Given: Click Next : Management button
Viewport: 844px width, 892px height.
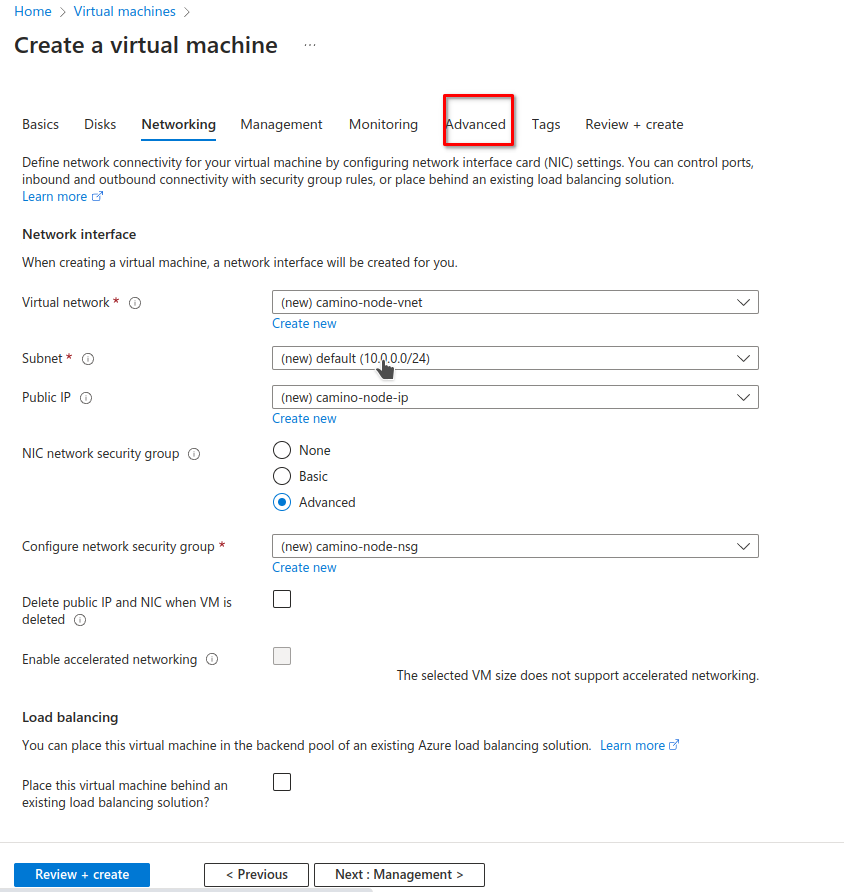Looking at the screenshot, I should click(x=399, y=875).
